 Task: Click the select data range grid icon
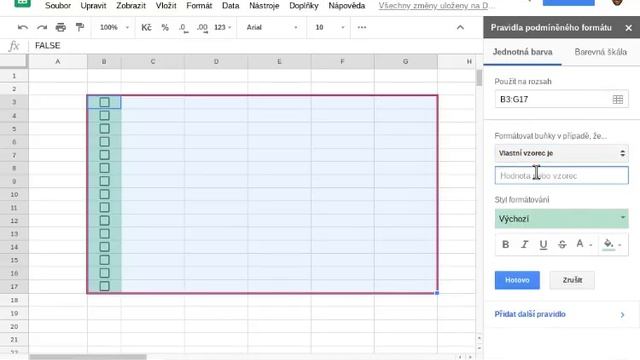coord(618,99)
